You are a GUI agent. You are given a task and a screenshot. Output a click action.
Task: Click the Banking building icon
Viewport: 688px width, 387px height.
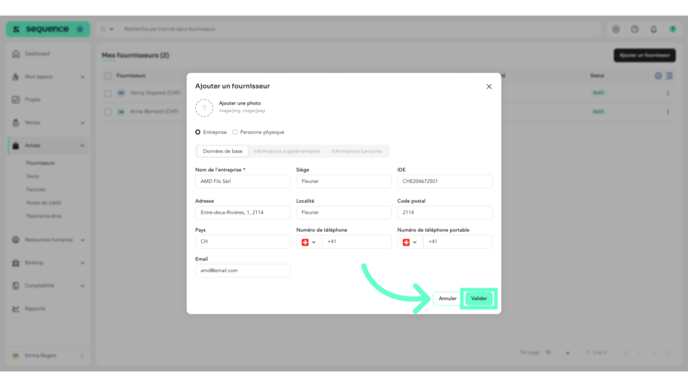click(16, 263)
